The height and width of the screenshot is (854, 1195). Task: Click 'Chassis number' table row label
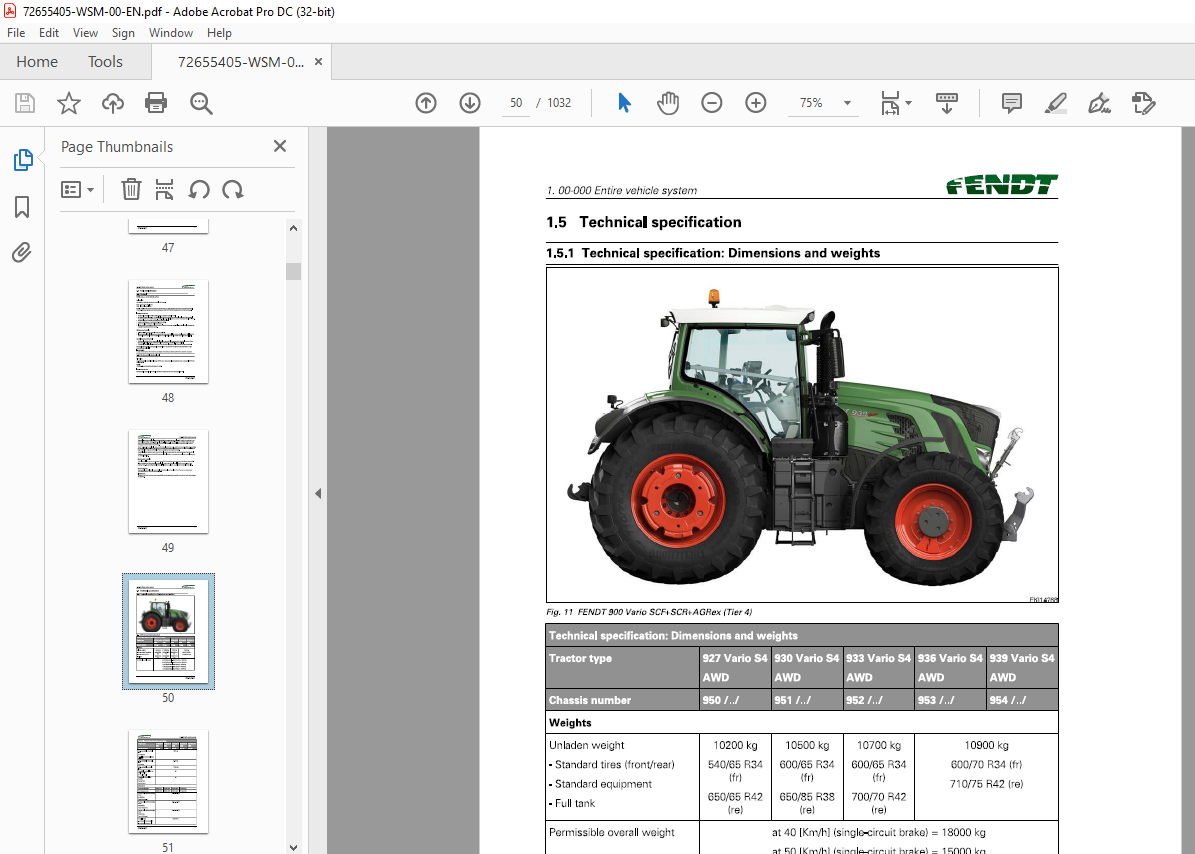590,700
